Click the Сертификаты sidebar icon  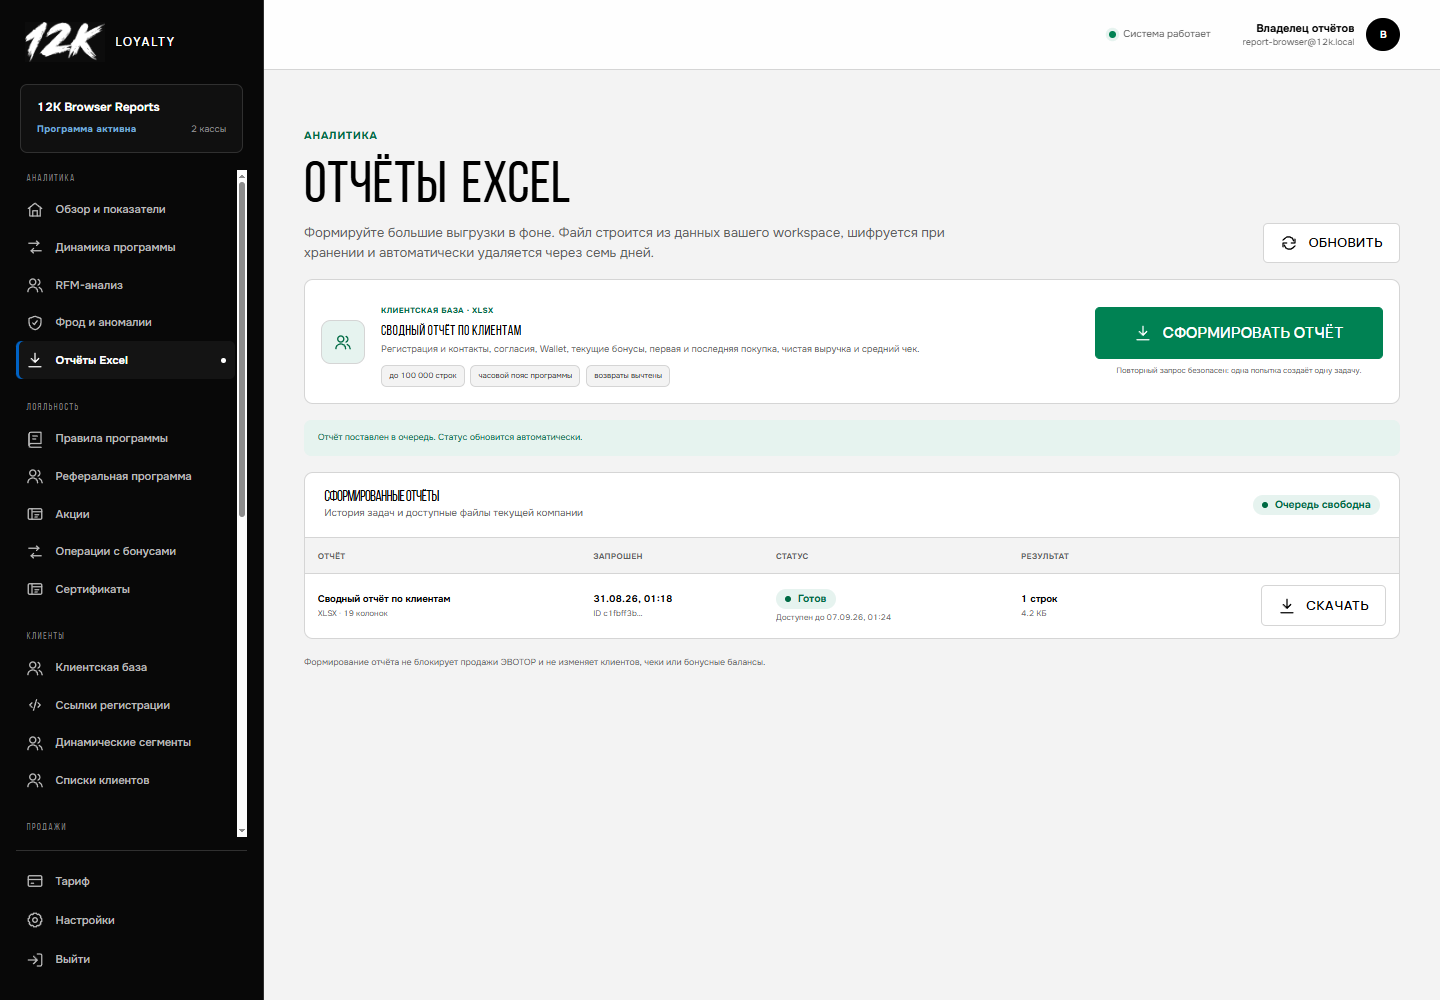click(35, 590)
